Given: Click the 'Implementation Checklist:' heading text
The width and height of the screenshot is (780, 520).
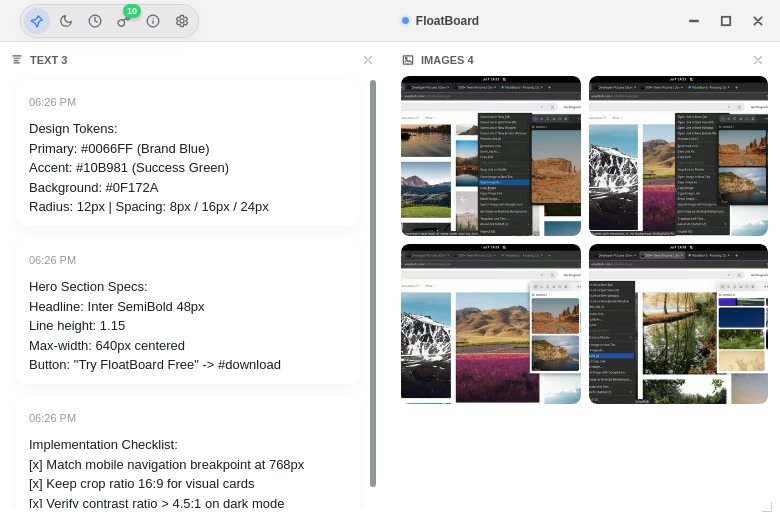Looking at the screenshot, I should pyautogui.click(x=103, y=445).
